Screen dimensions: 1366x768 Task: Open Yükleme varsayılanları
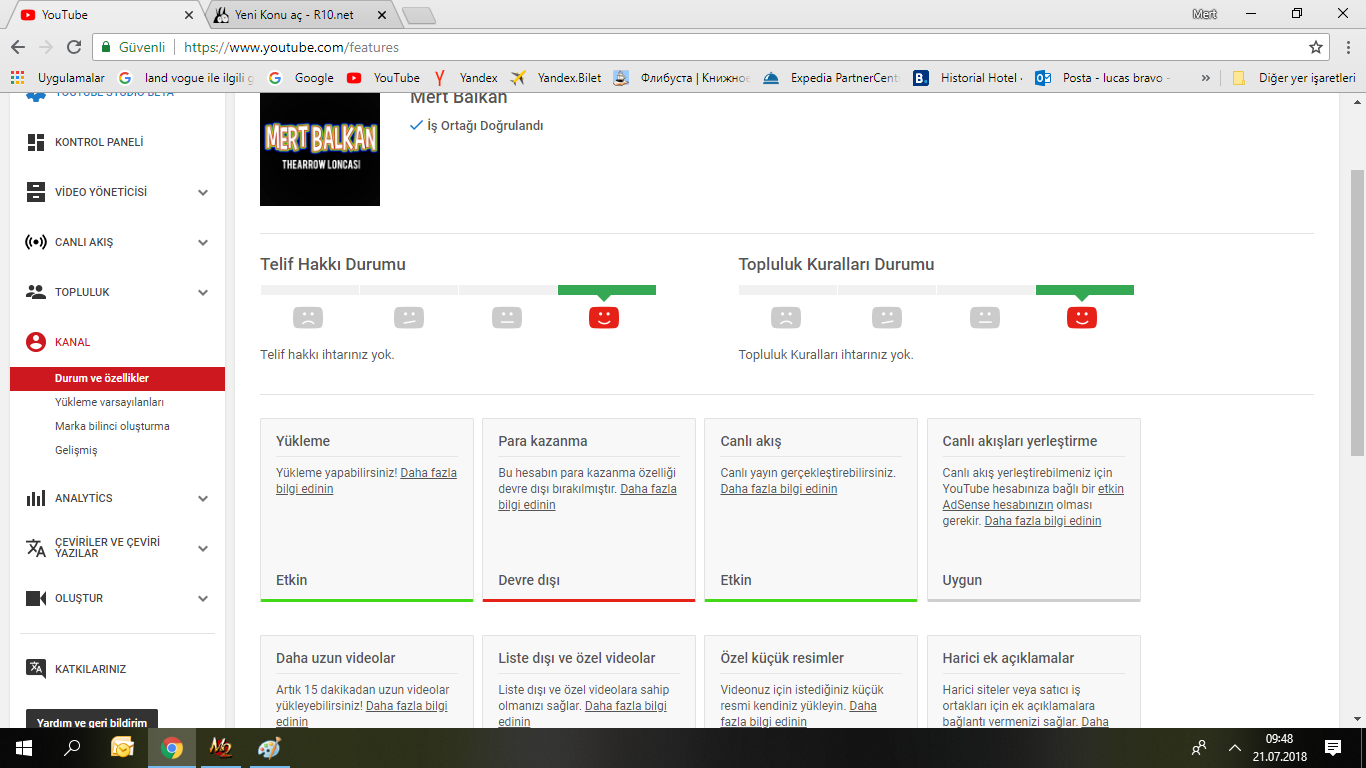click(109, 402)
